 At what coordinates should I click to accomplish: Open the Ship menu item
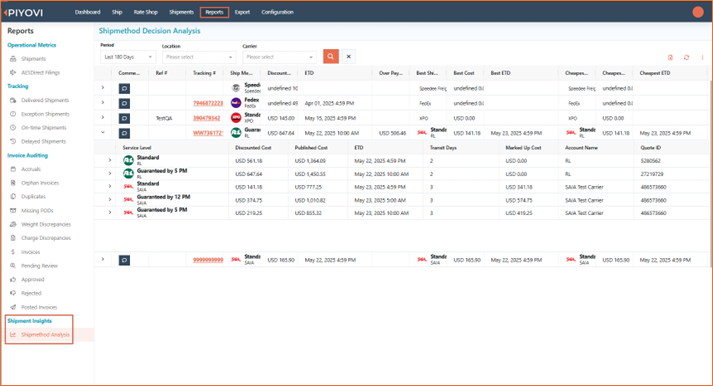[x=117, y=12]
